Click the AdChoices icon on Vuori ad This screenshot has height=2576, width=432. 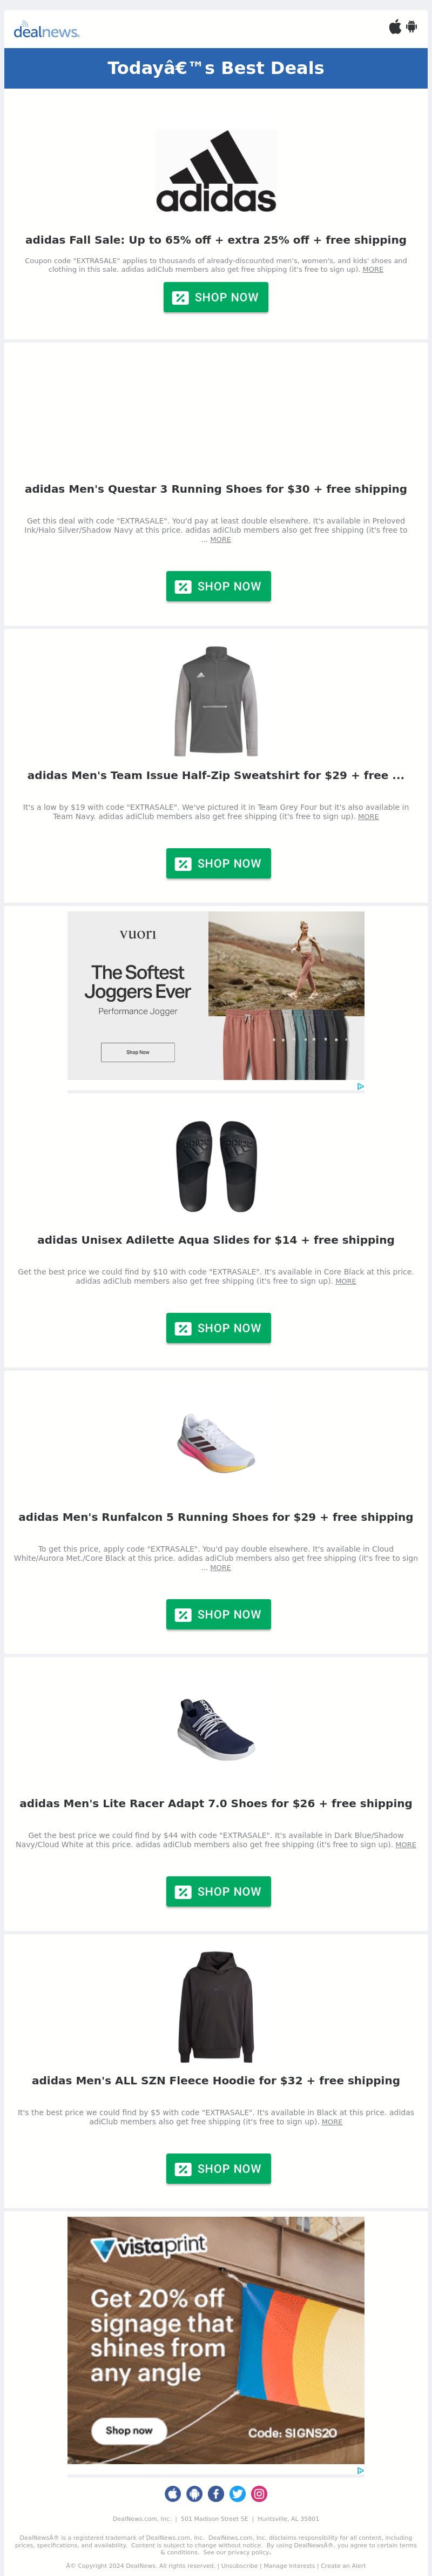coord(360,1086)
